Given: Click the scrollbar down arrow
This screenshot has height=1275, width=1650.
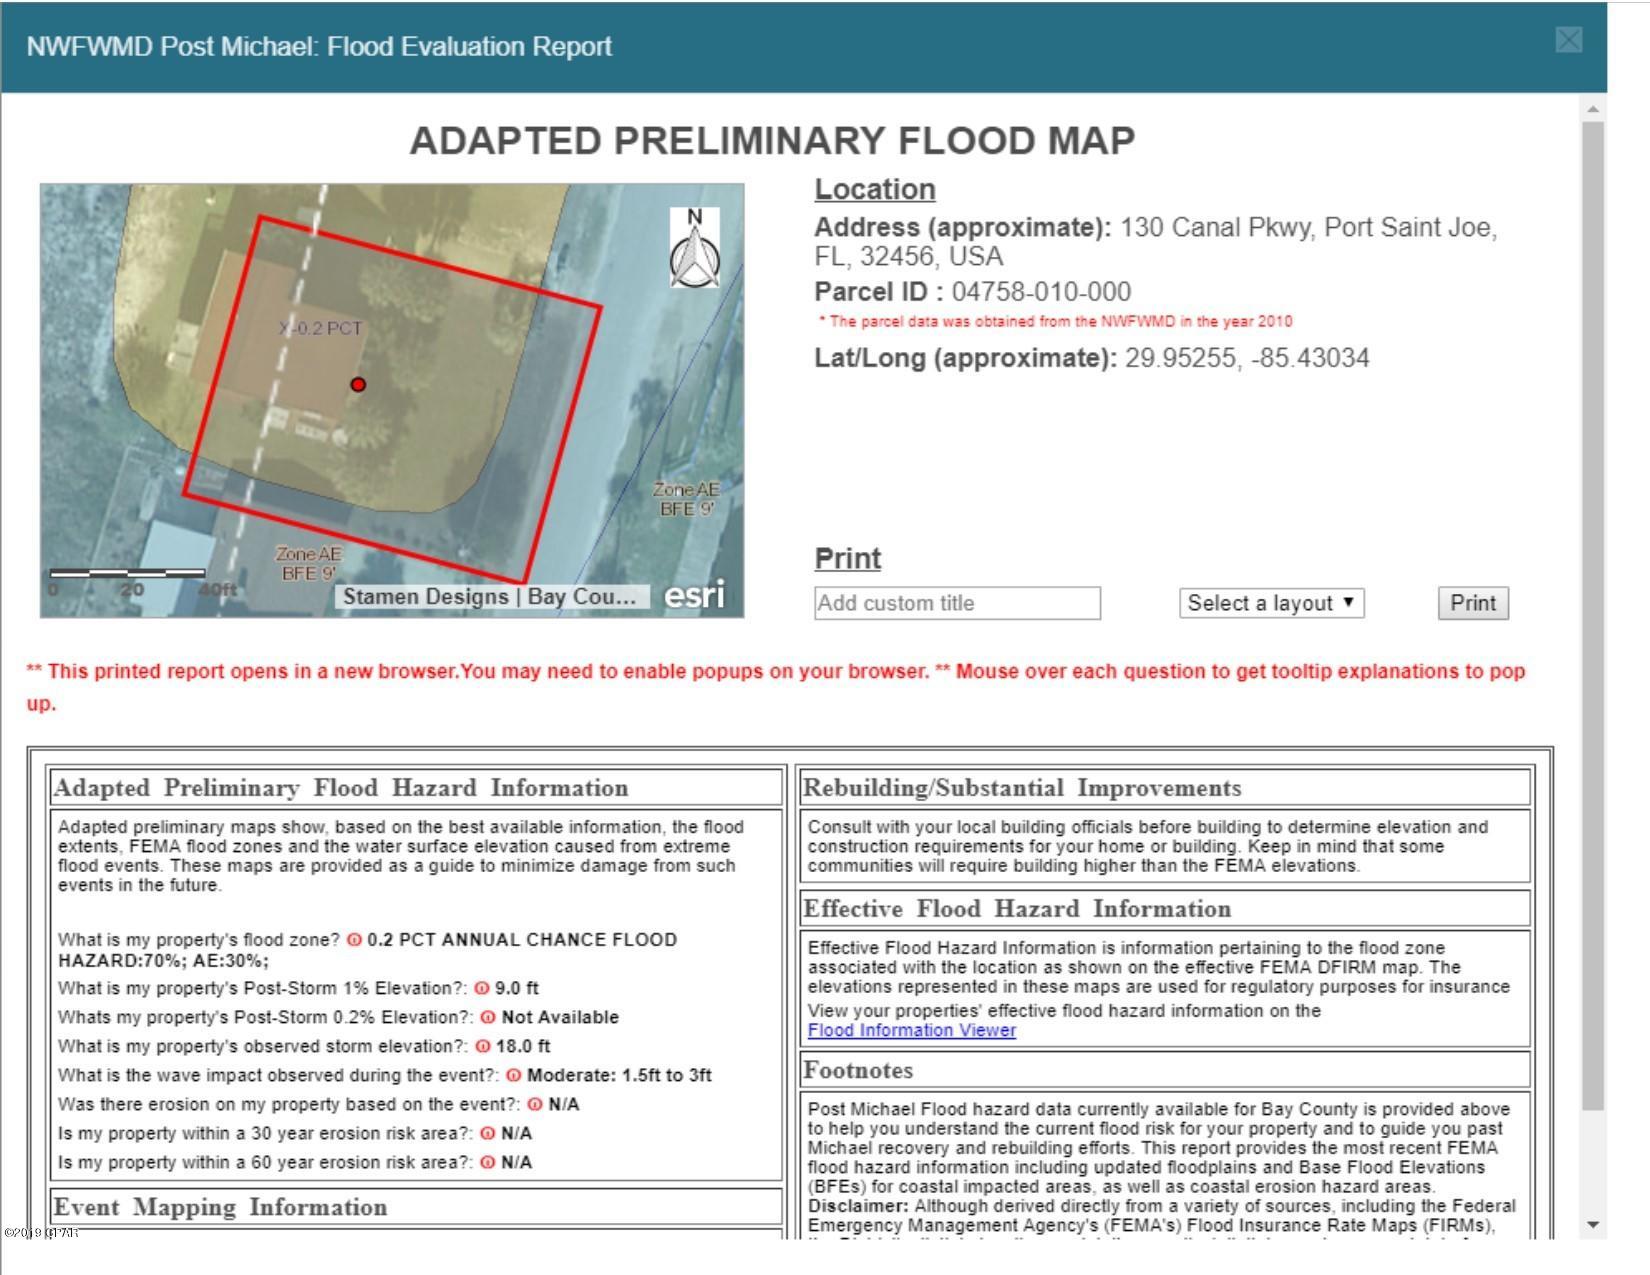Looking at the screenshot, I should [x=1593, y=1225].
